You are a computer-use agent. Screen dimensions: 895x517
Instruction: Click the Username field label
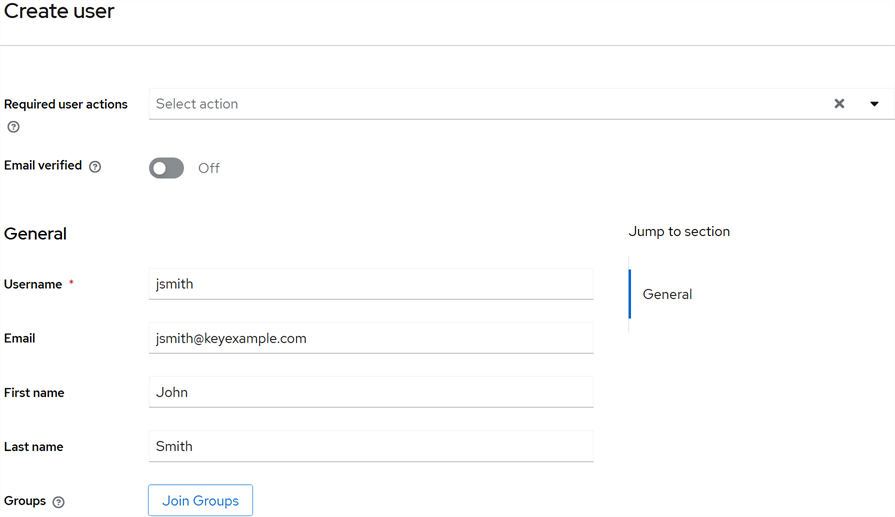pyautogui.click(x=33, y=284)
